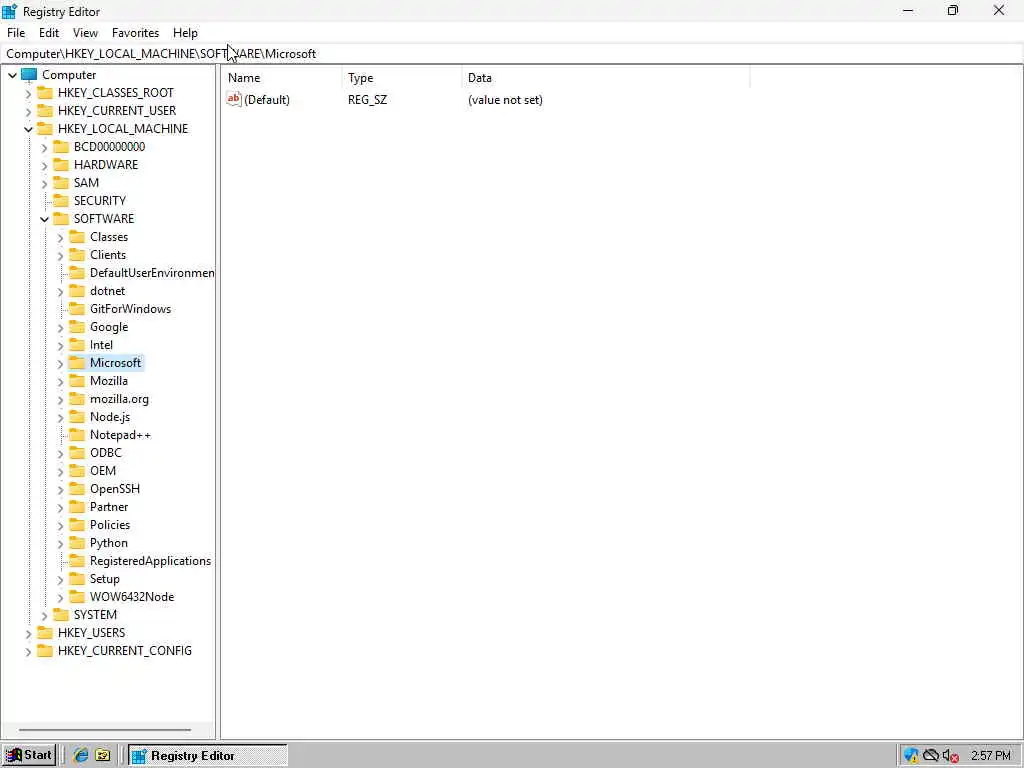Click the RegisteredApplications folder icon

tap(77, 560)
